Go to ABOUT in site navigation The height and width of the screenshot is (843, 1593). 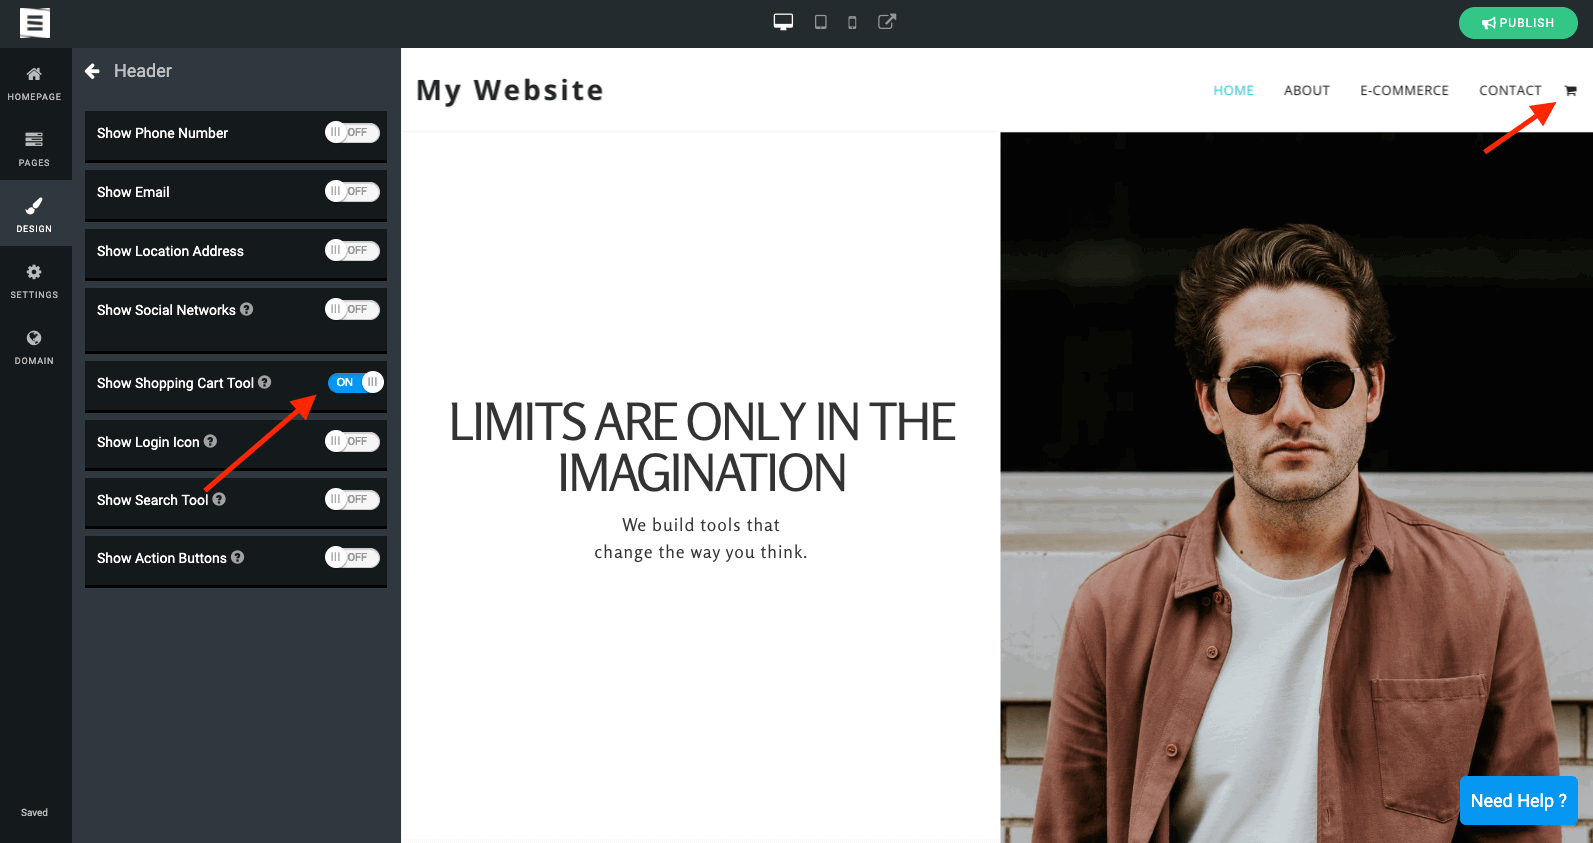point(1306,90)
